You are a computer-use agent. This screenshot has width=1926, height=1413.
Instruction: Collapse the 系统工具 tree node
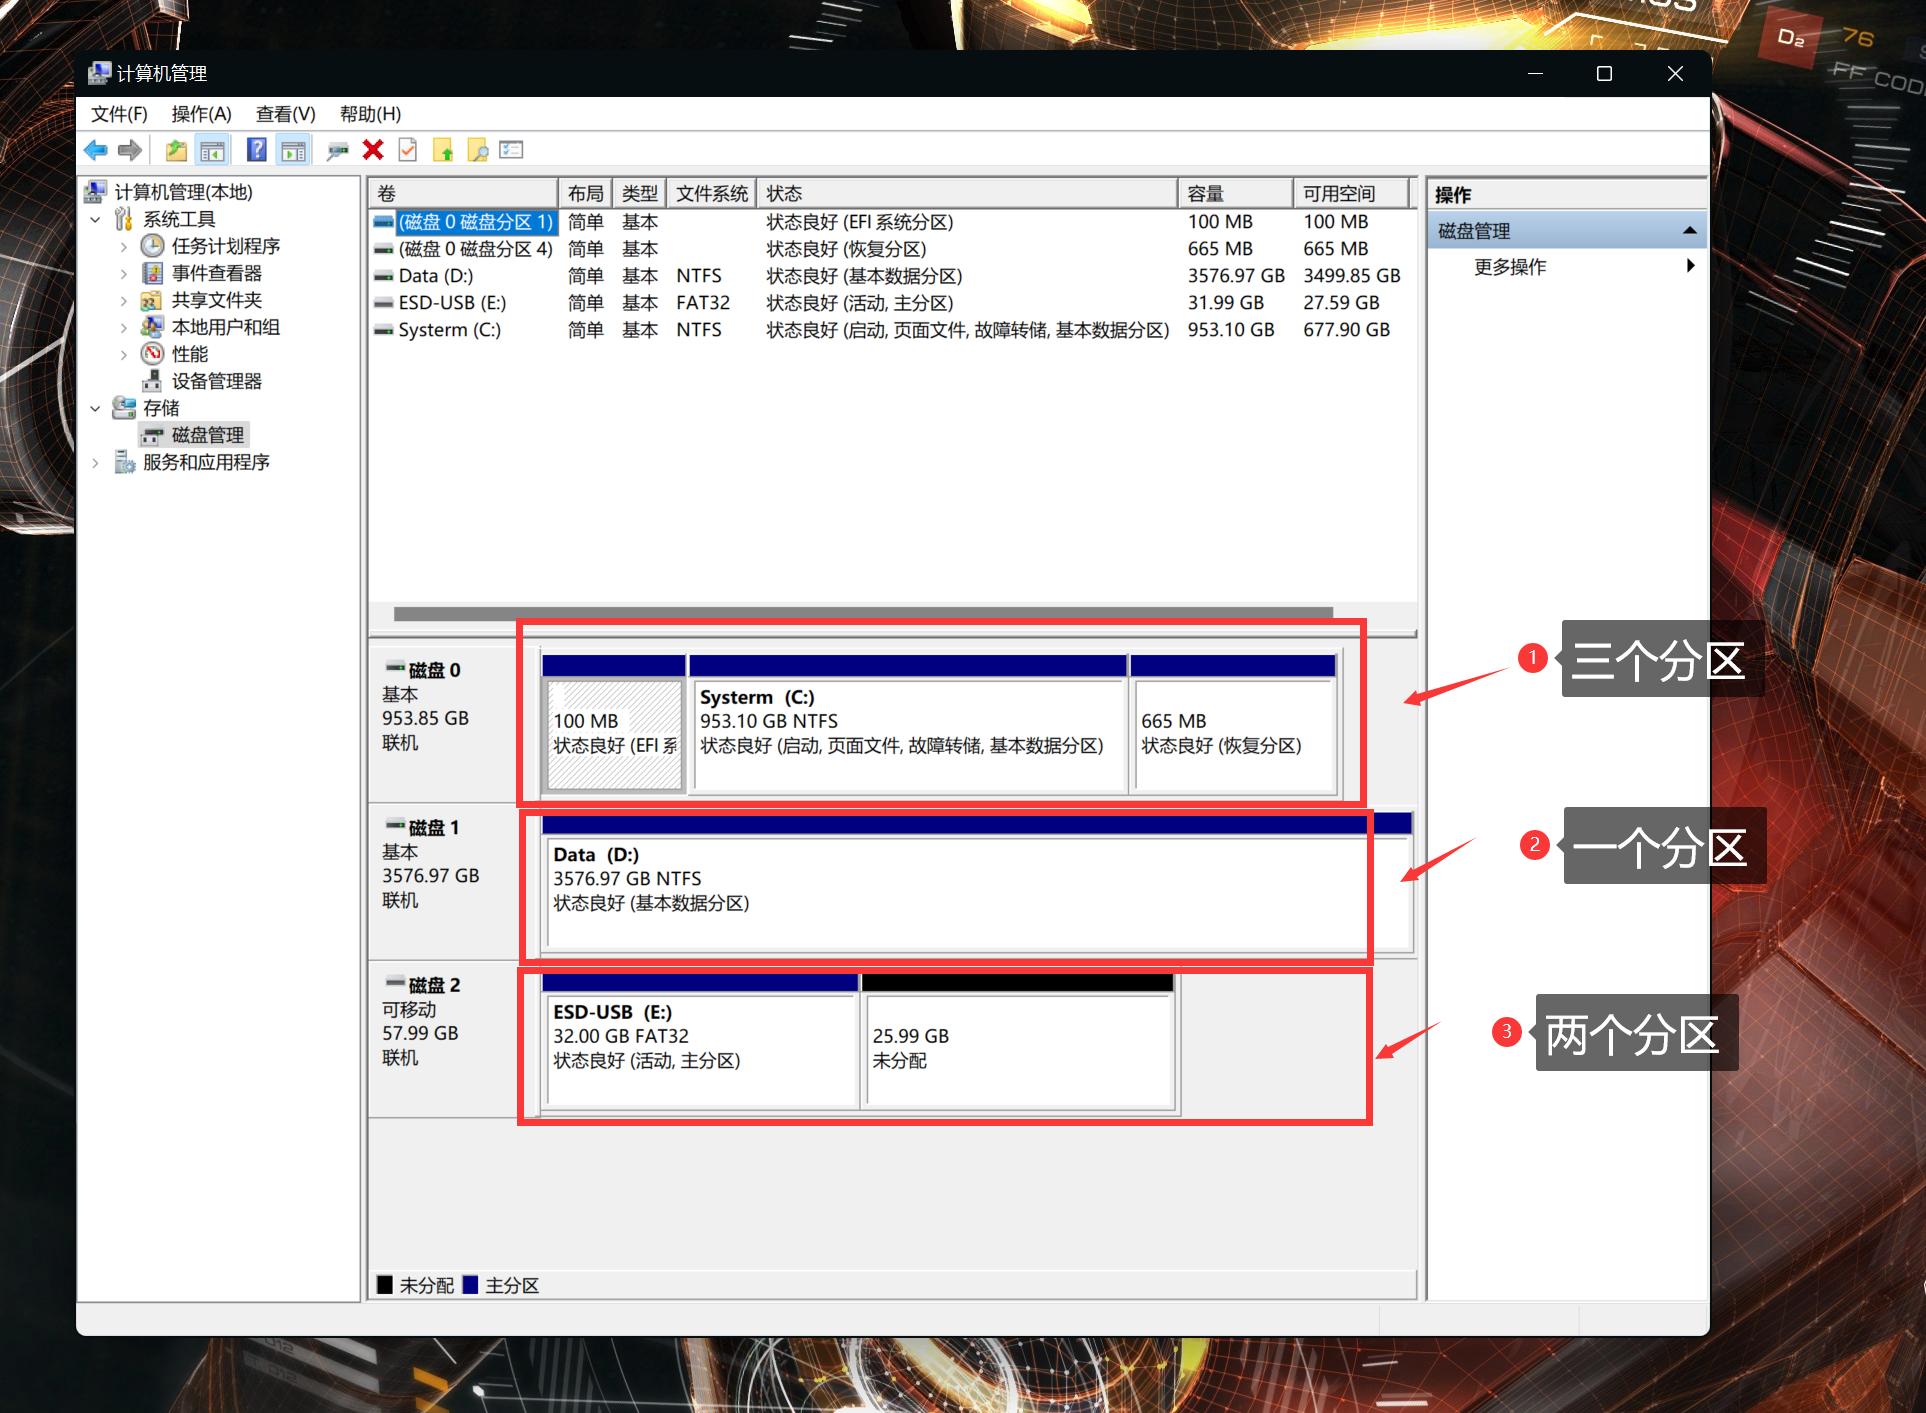point(96,219)
